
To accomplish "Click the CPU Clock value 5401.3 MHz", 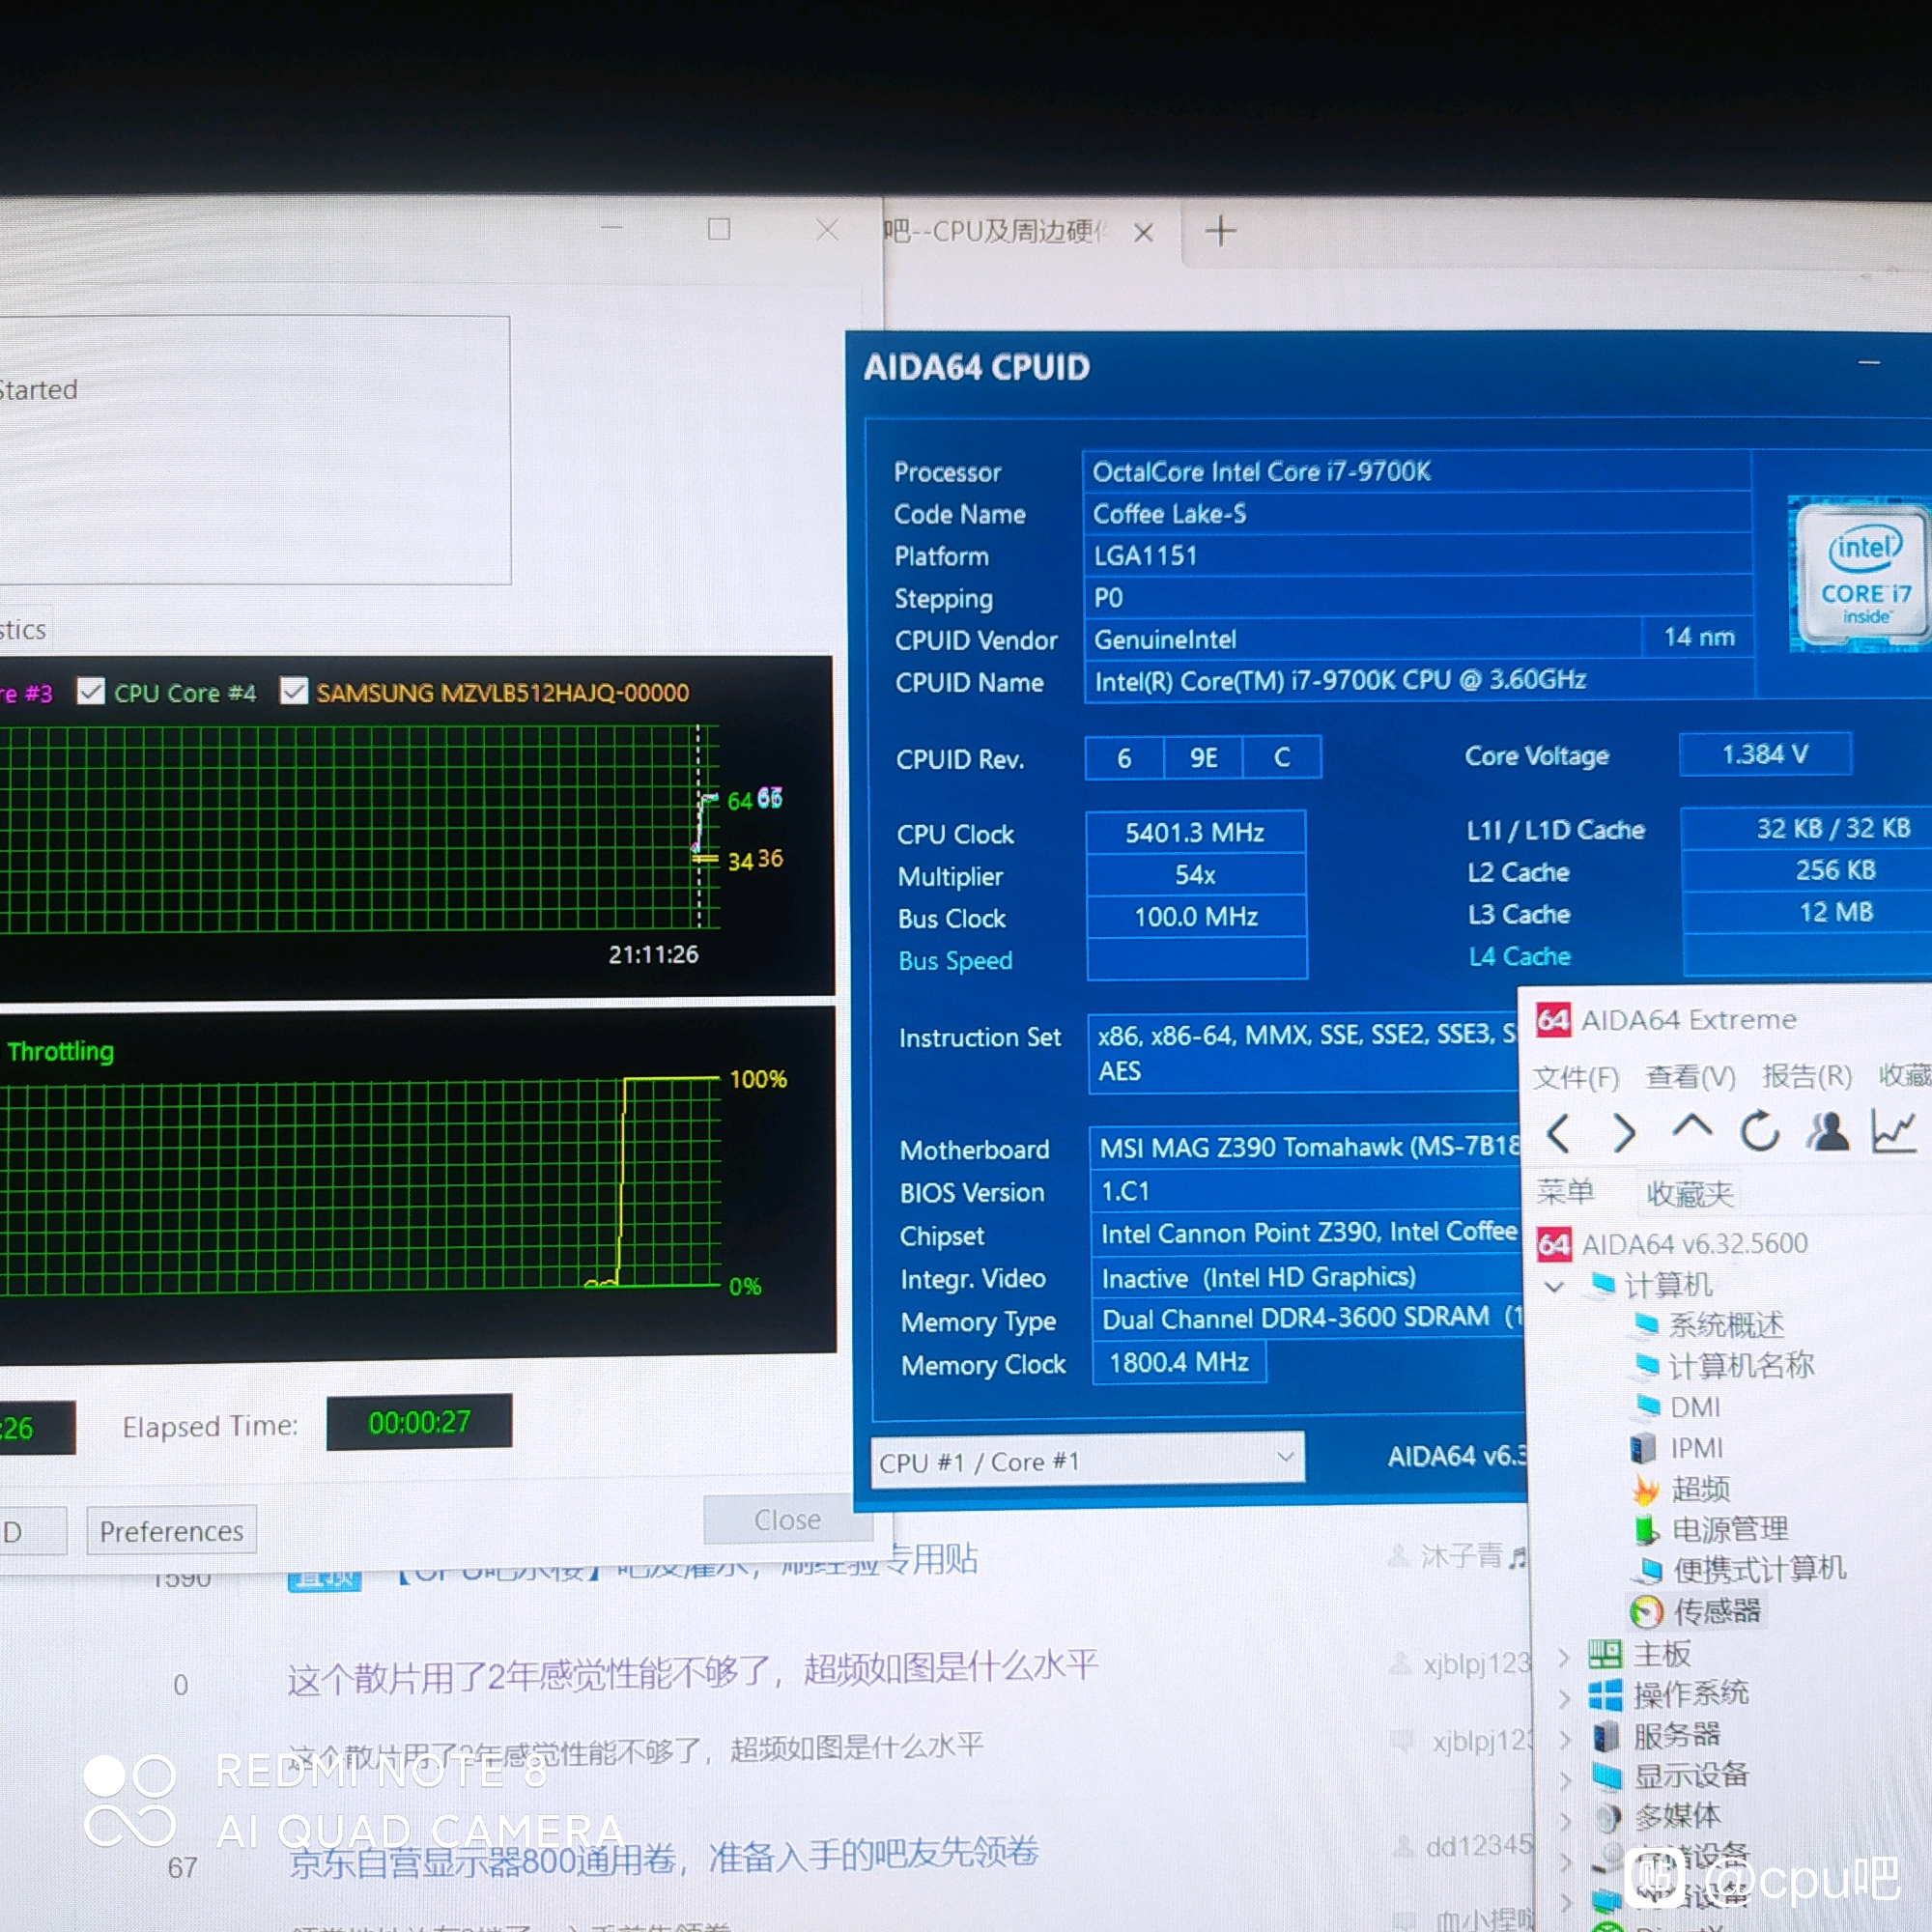I will [x=1195, y=832].
